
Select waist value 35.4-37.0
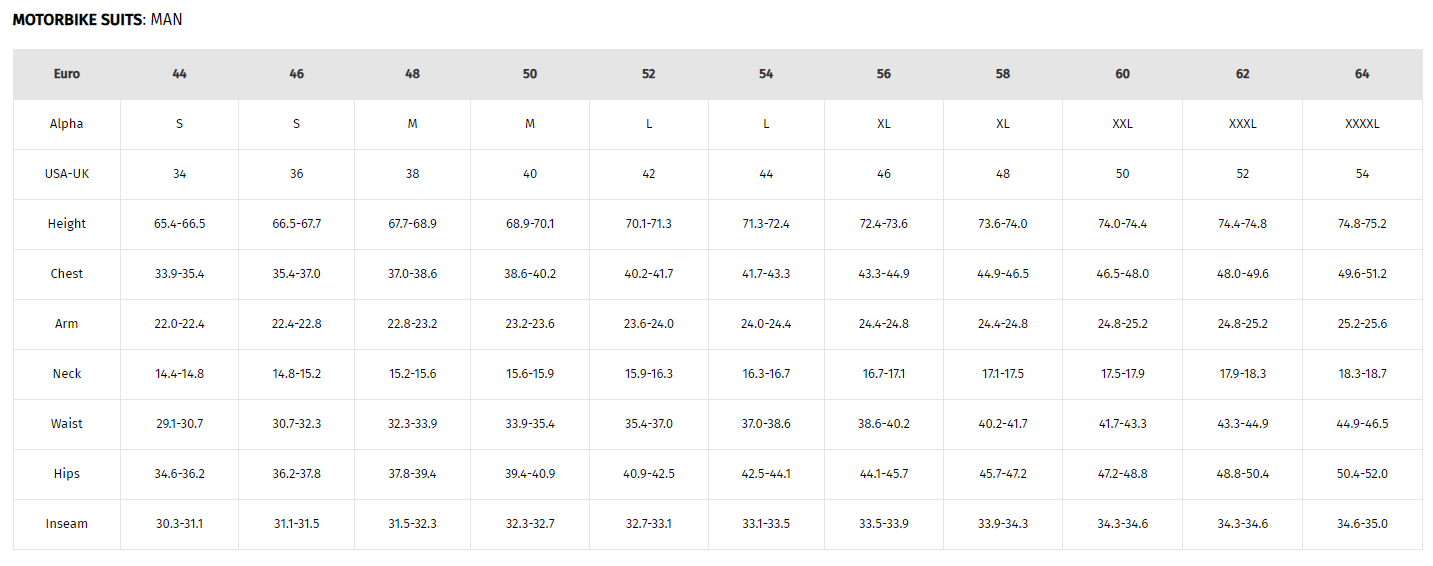pyautogui.click(x=648, y=424)
